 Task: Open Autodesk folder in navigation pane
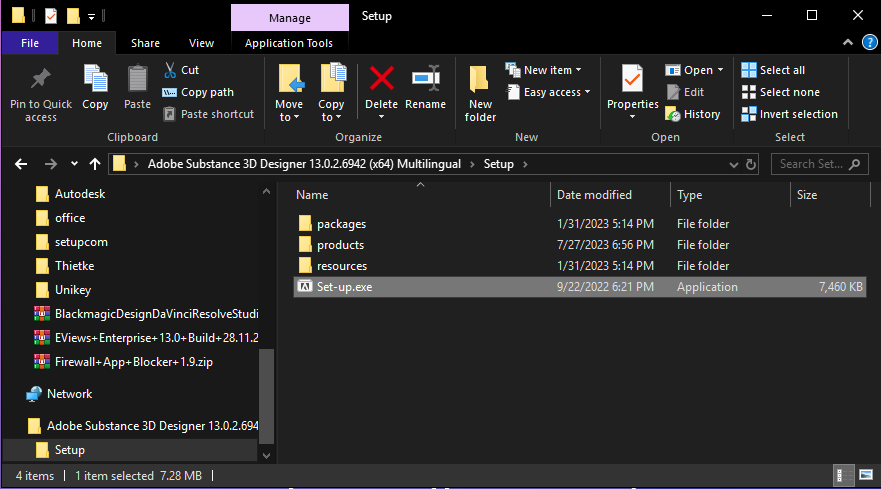coord(80,194)
